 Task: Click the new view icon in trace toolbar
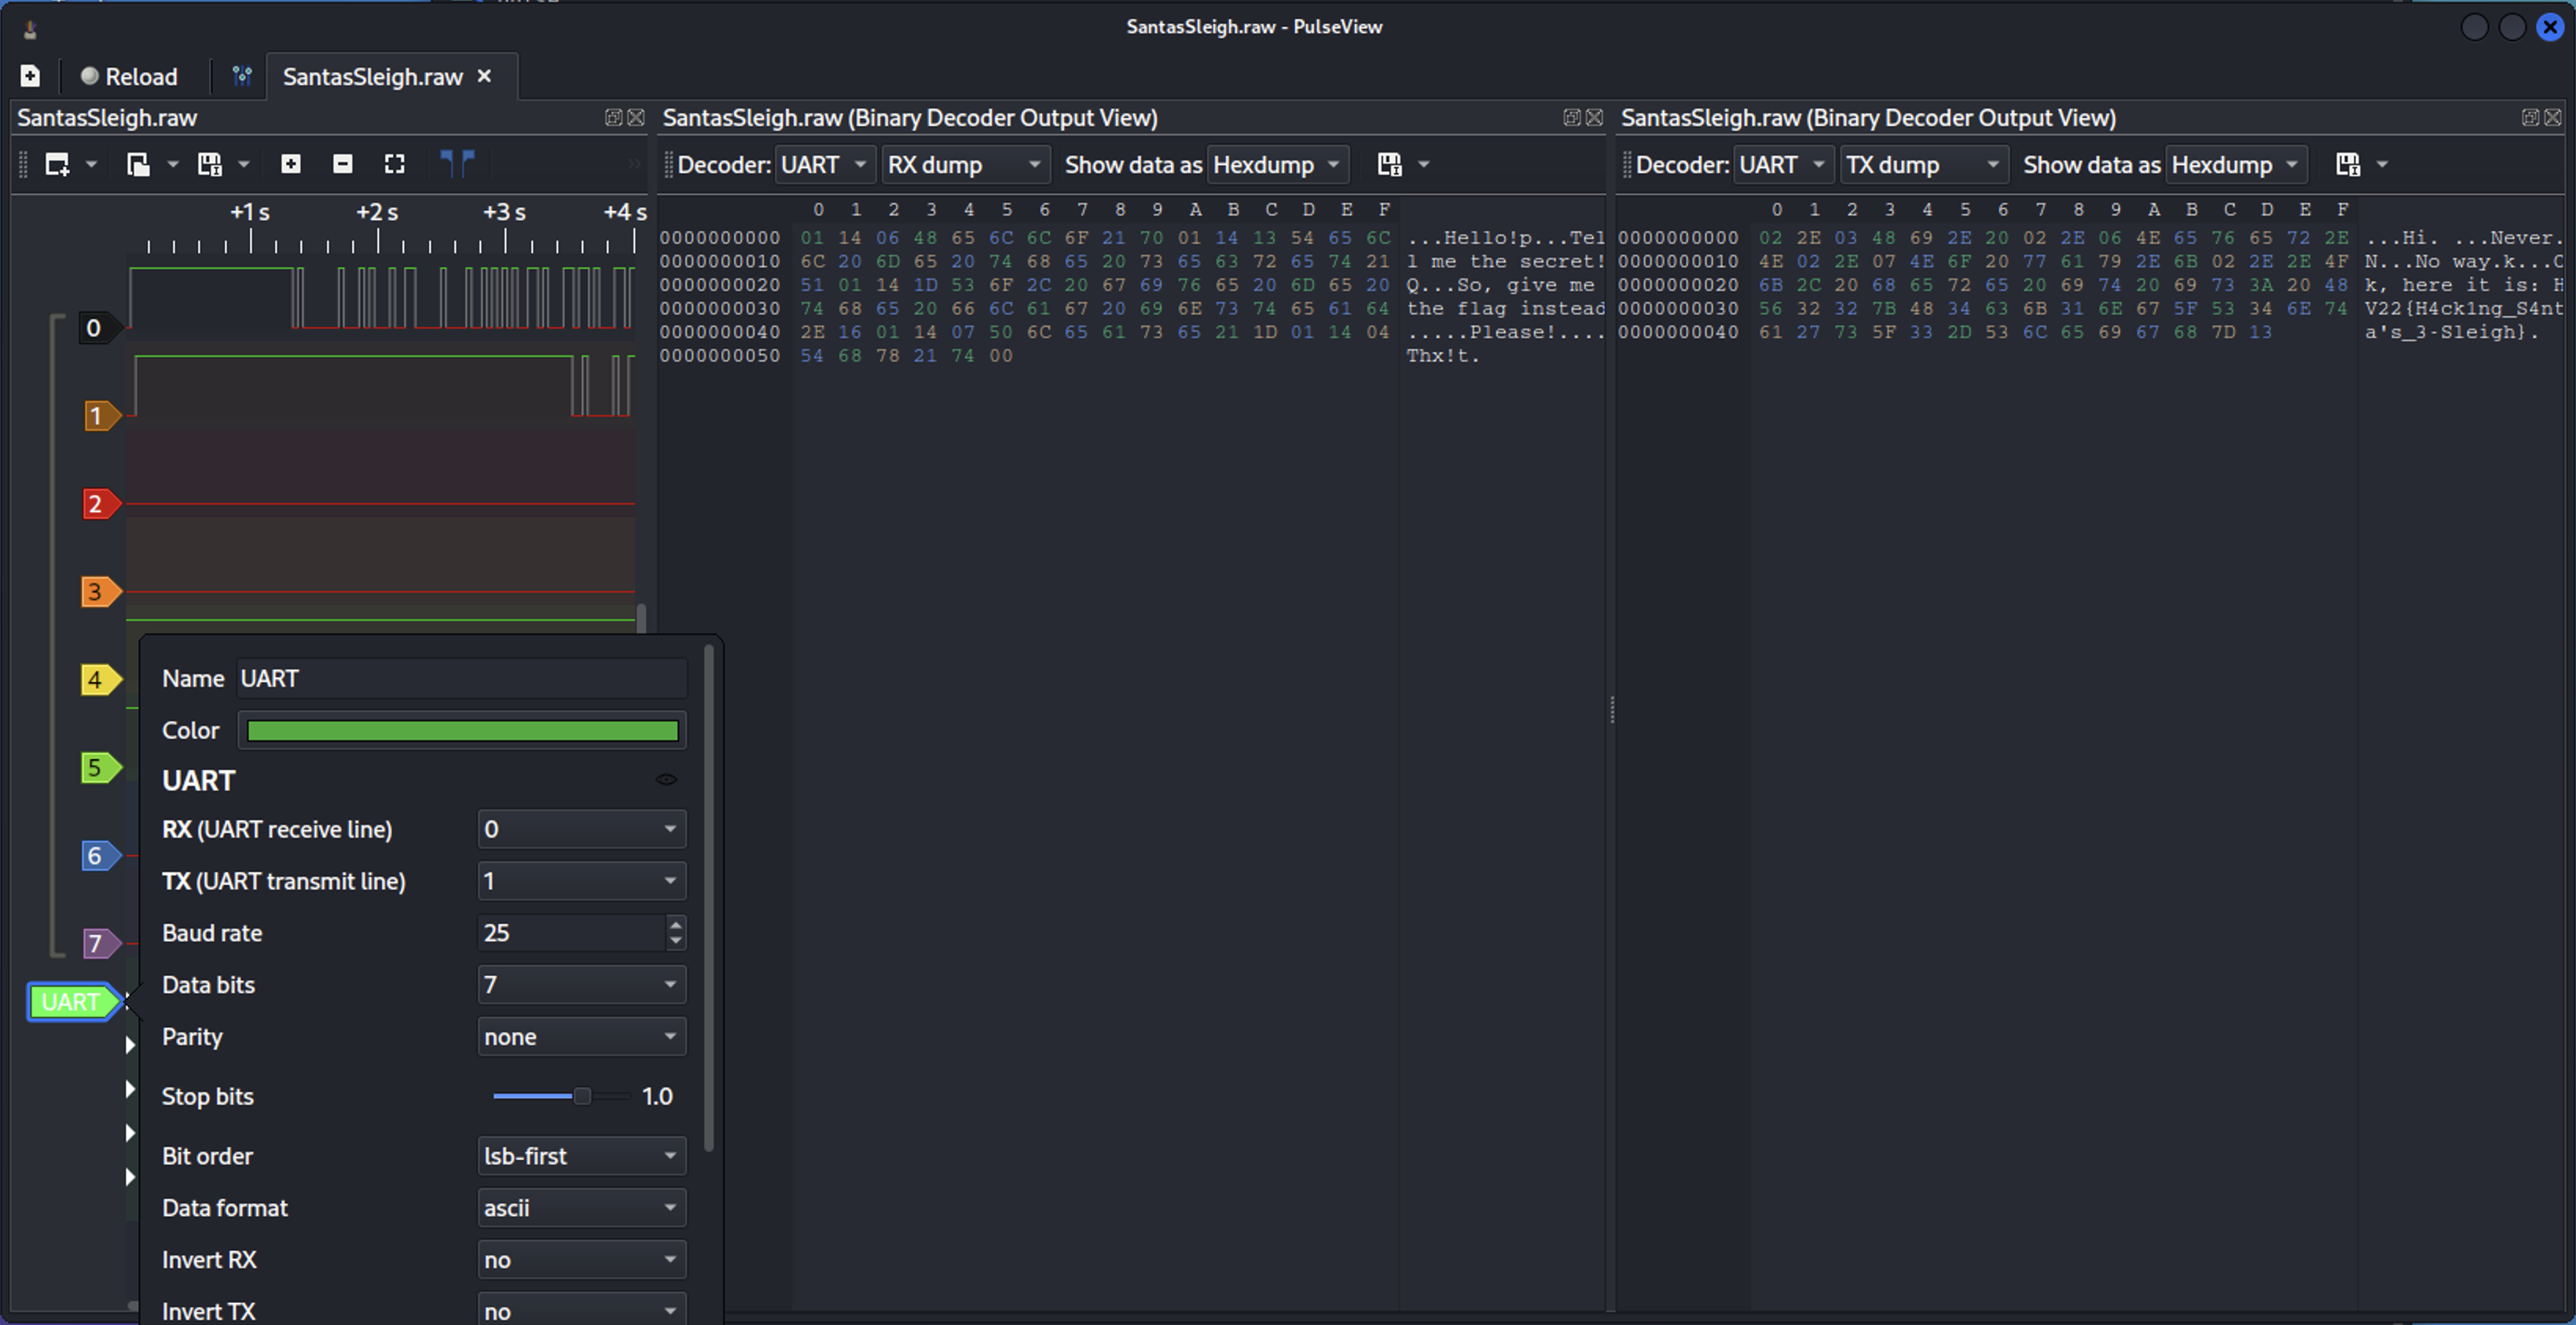click(x=57, y=164)
